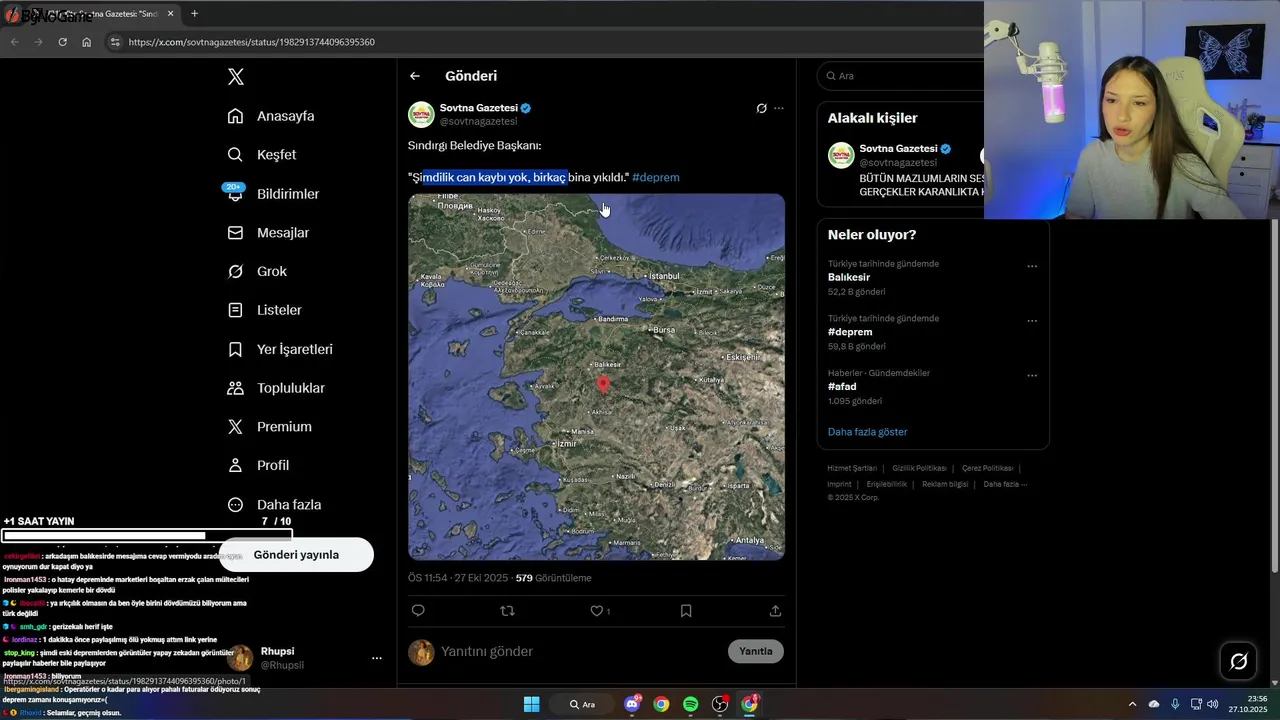Screen dimensions: 1280x720
Task: Click the volume speaker icon in tray
Action: pos(1213,704)
